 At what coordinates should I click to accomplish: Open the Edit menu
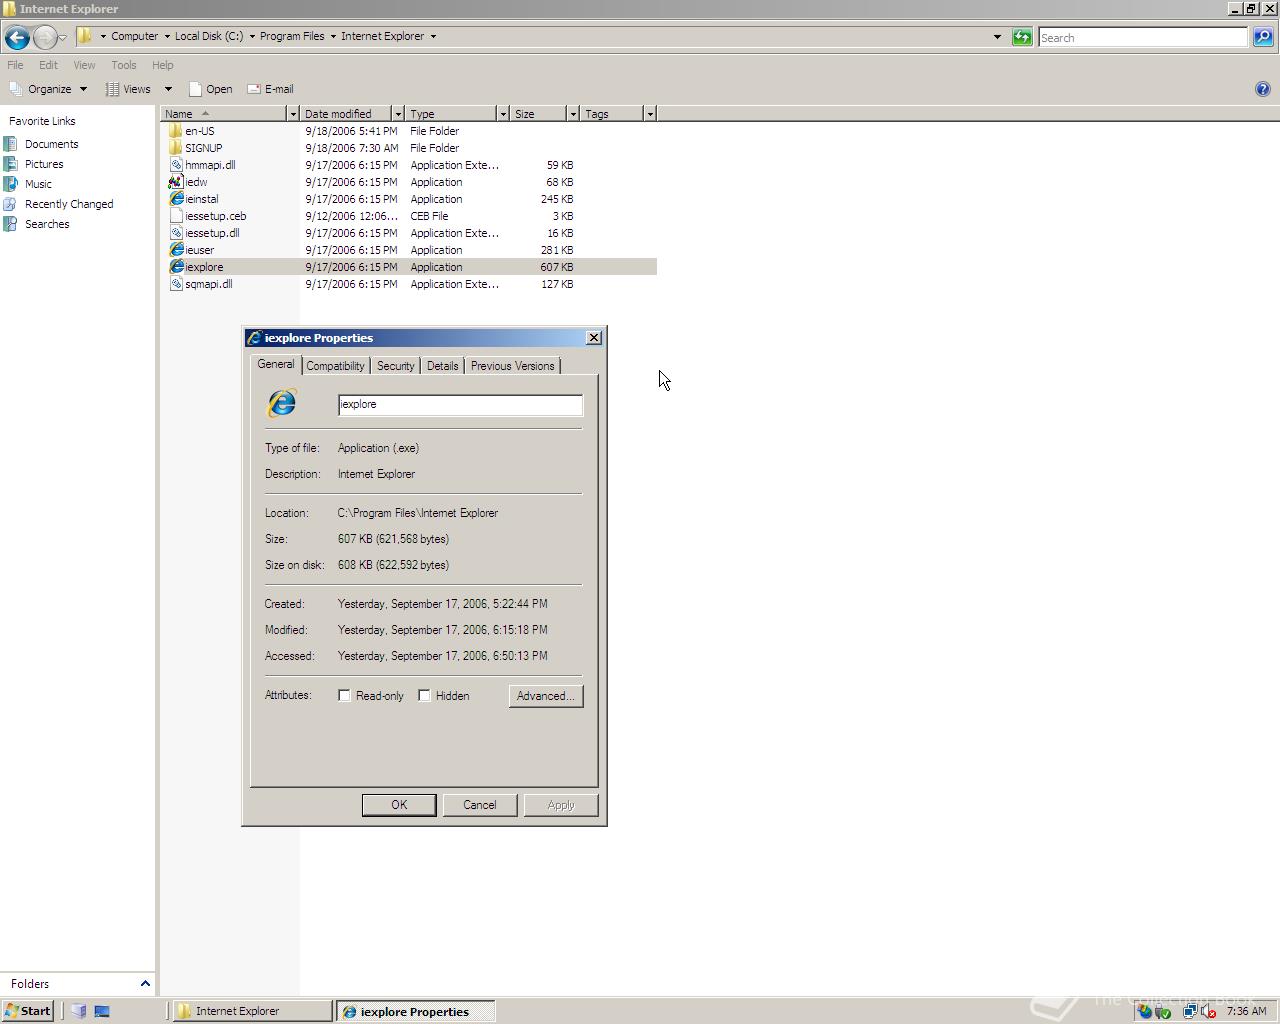coord(48,65)
